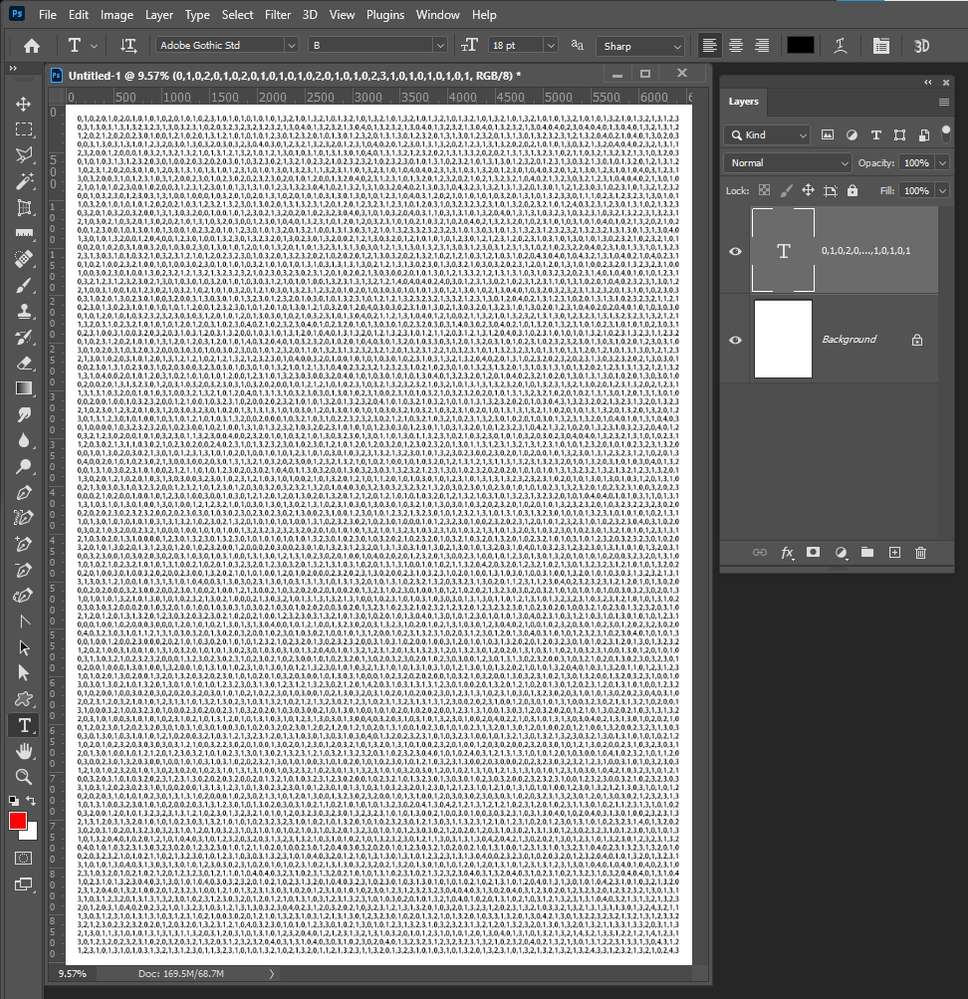
Task: Select the Move tool
Action: point(24,104)
